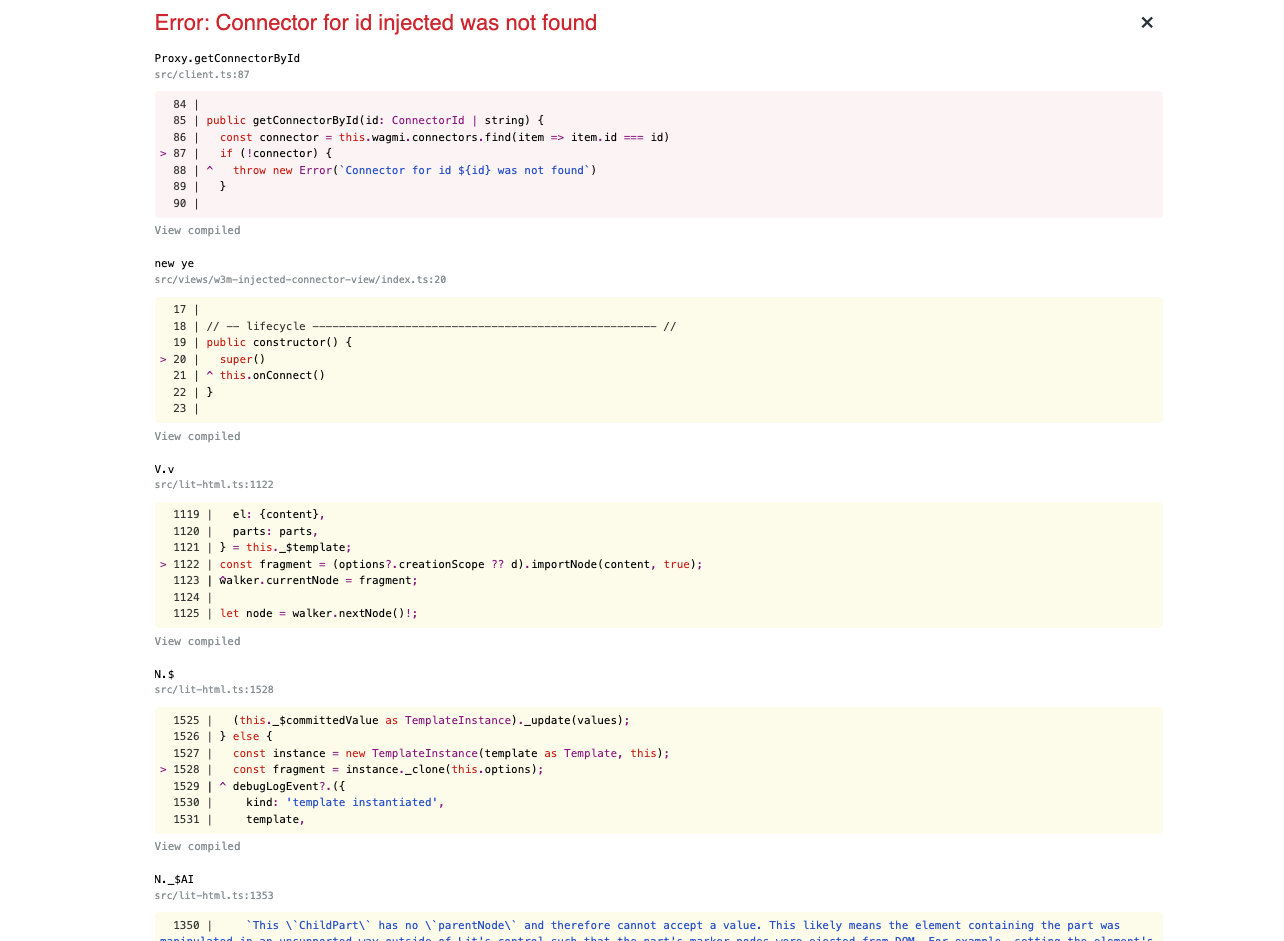Select the Proxy.getConnectorById frame heading
This screenshot has width=1284, height=941.
pyautogui.click(x=227, y=58)
